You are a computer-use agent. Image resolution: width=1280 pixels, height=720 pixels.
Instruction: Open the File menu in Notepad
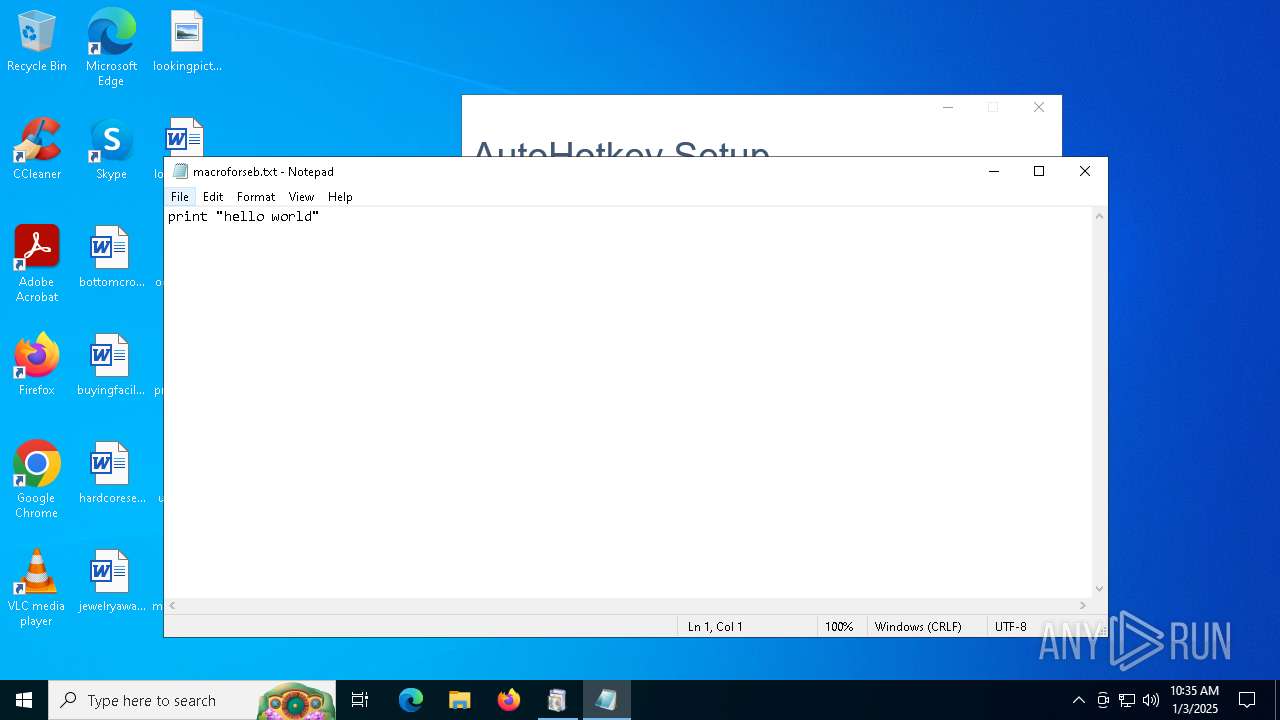tap(180, 197)
